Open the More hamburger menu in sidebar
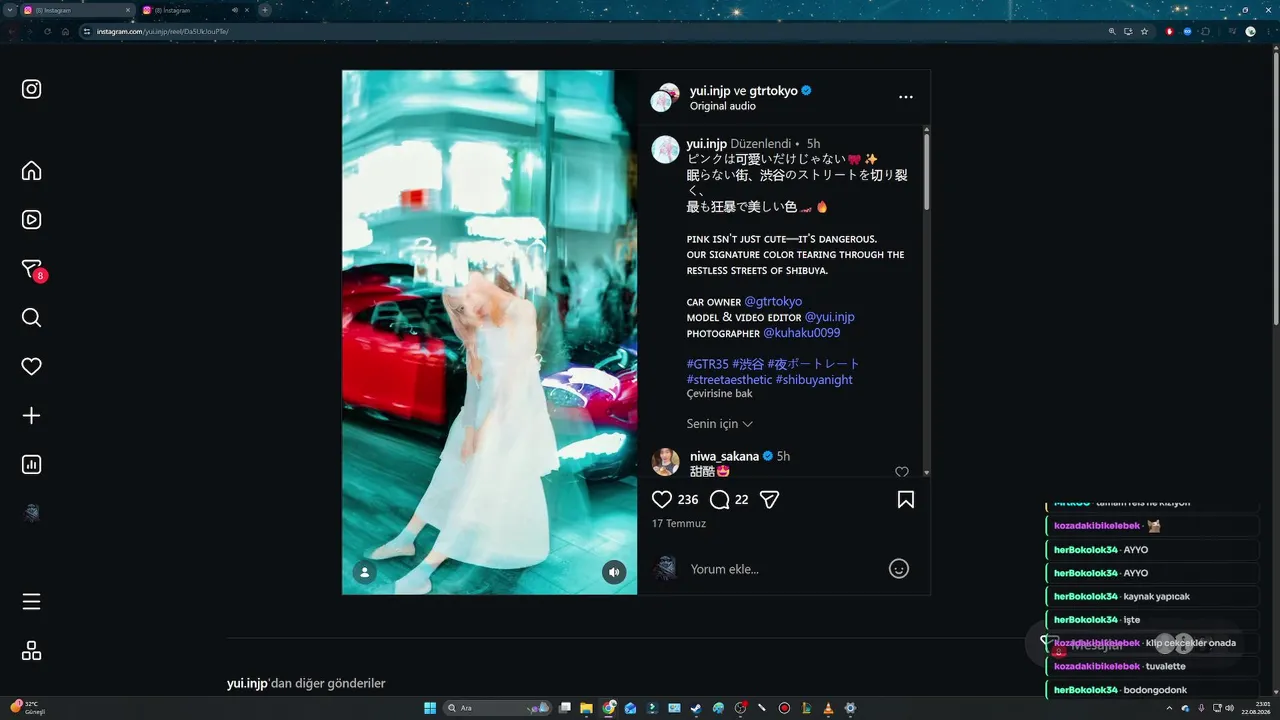 coord(31,601)
